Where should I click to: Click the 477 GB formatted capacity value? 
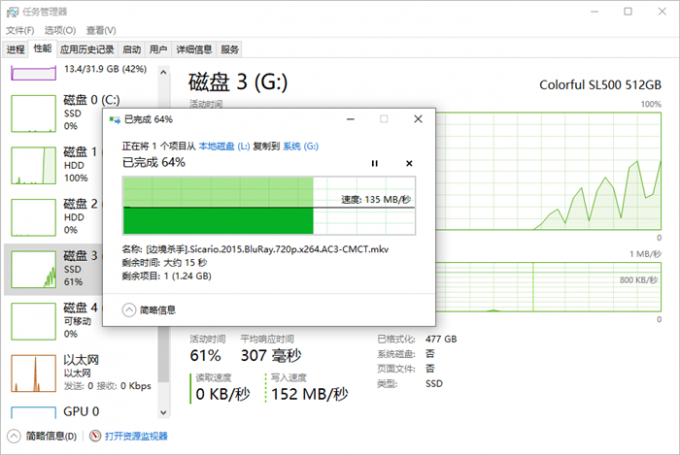[x=441, y=339]
